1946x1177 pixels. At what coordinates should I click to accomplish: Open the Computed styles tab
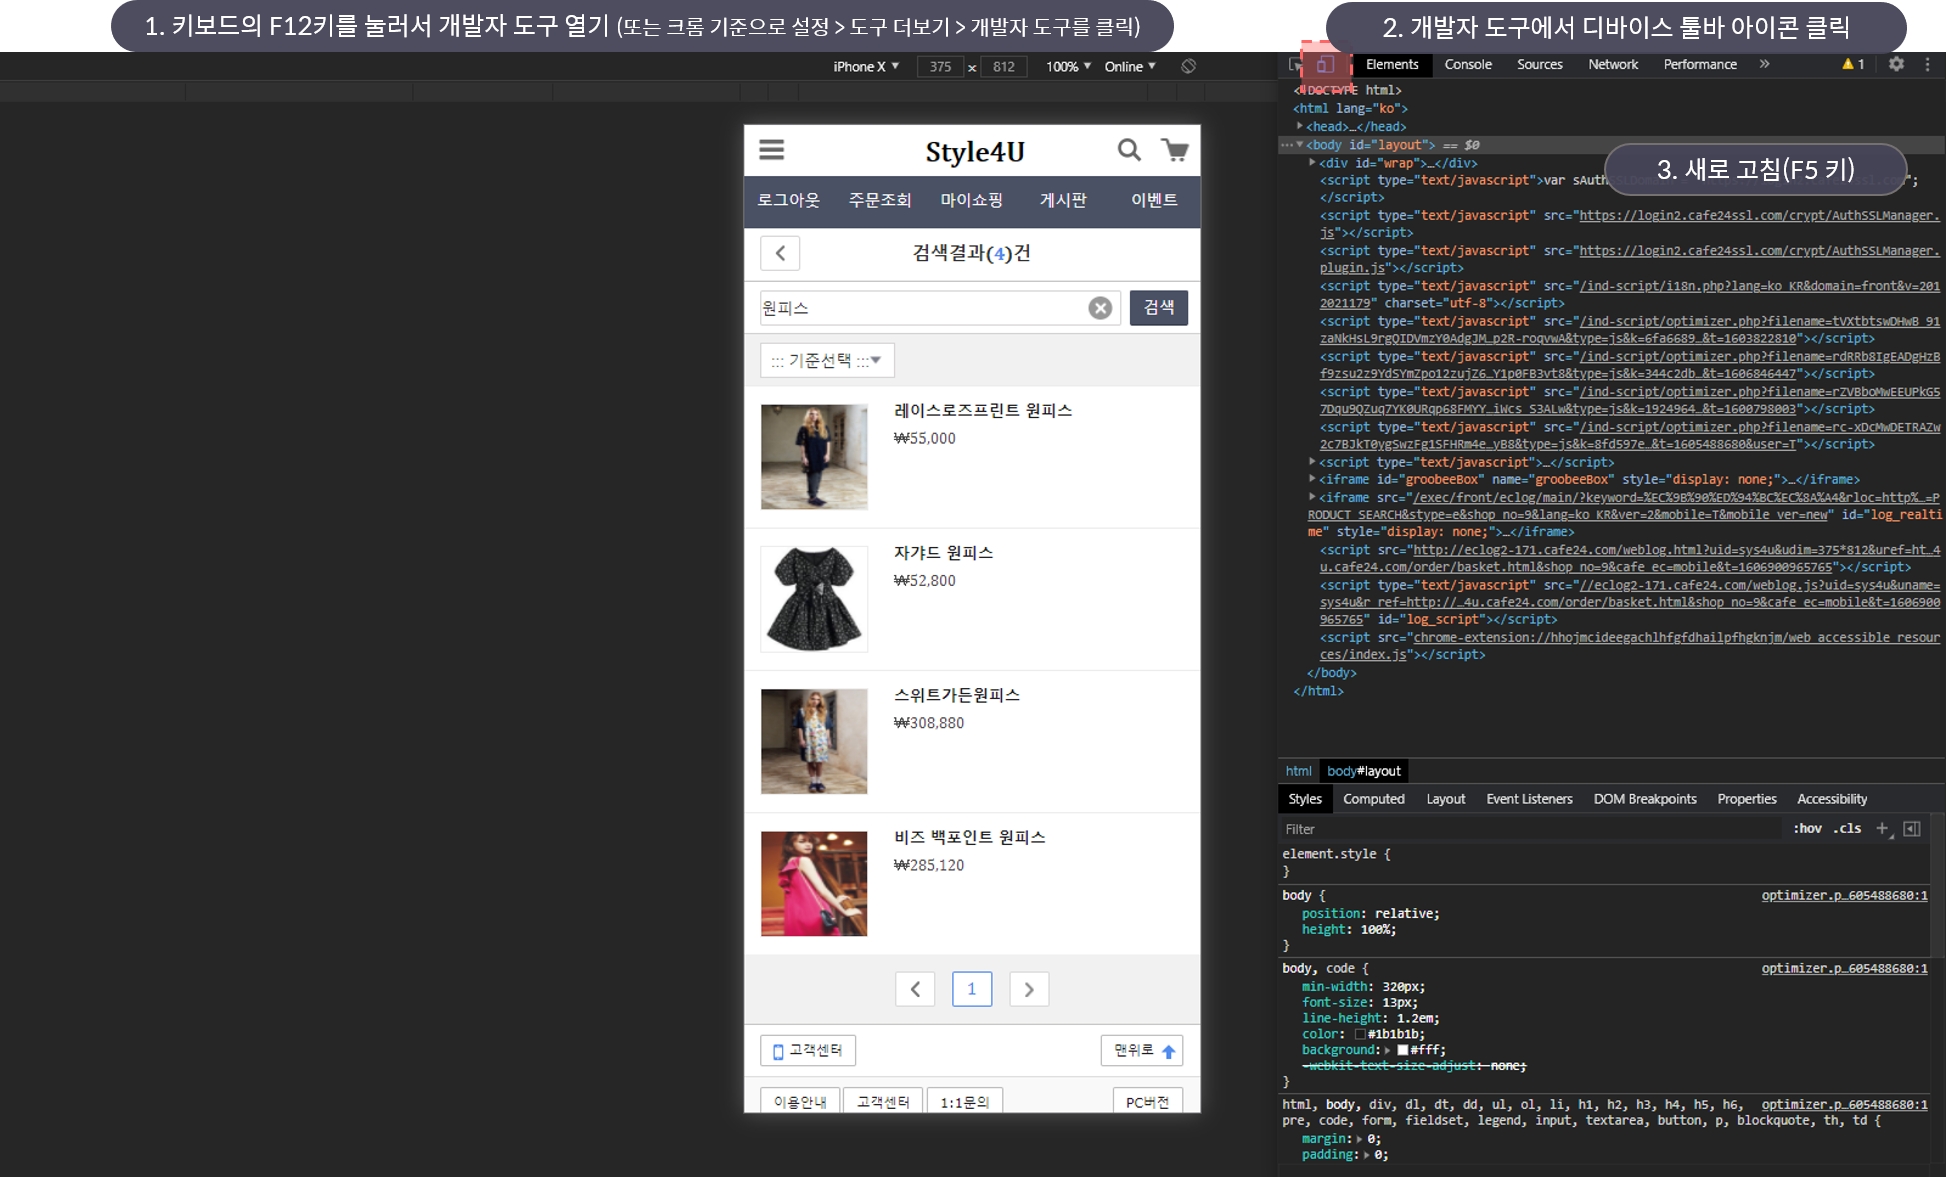(1373, 799)
